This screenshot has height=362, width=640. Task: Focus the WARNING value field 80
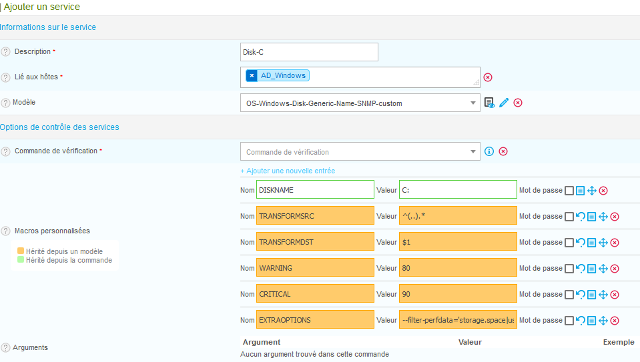pos(458,268)
